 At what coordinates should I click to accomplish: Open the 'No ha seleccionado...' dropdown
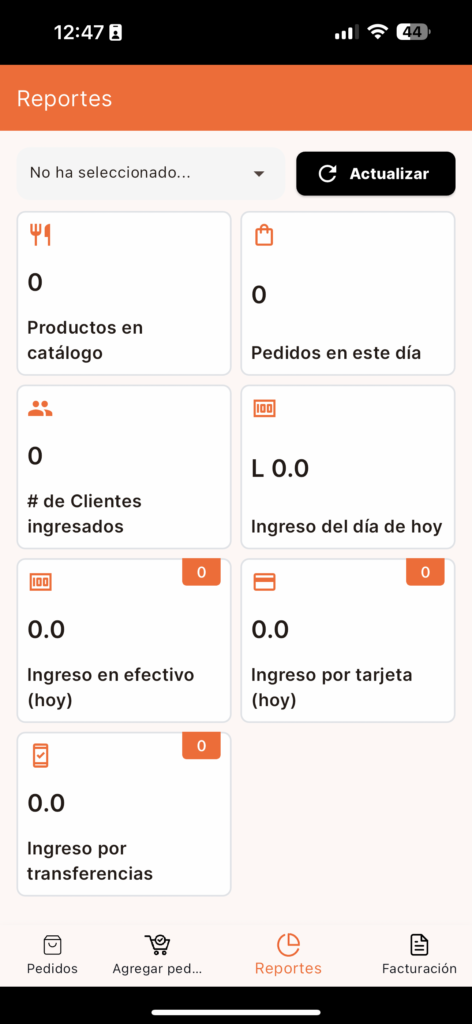(151, 174)
